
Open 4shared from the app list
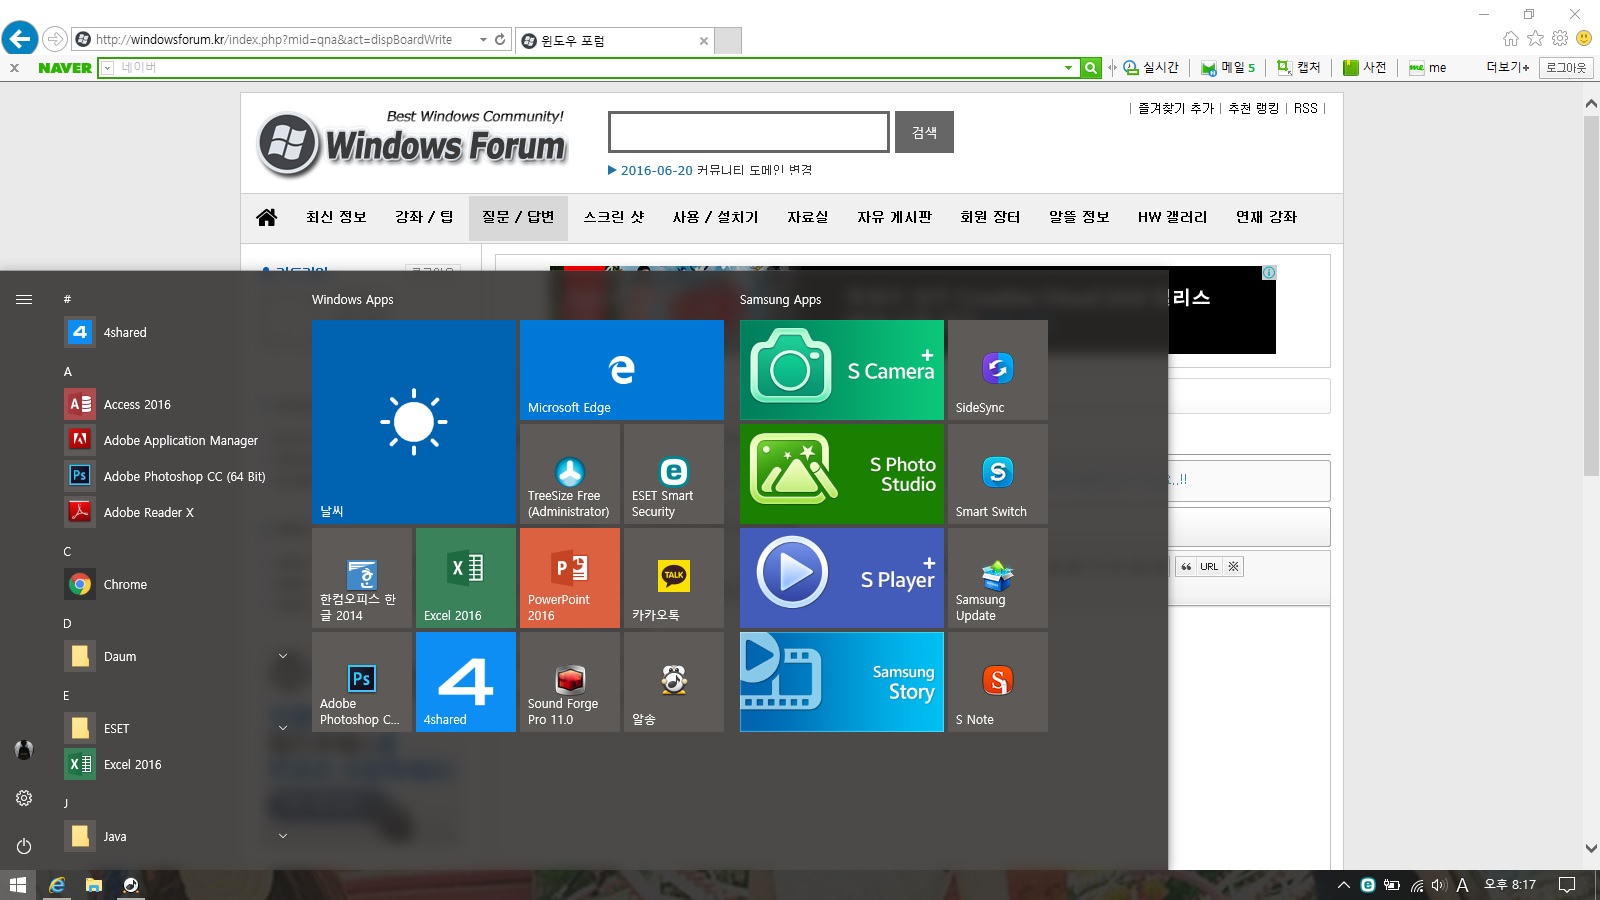tap(177, 332)
